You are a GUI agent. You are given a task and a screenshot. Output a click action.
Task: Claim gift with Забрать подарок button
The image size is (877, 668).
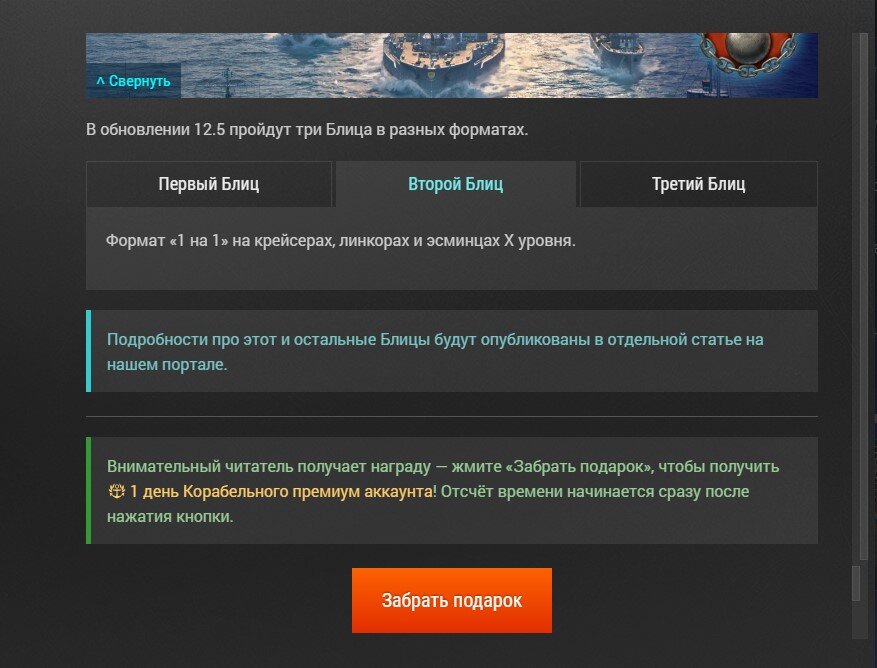(x=452, y=600)
